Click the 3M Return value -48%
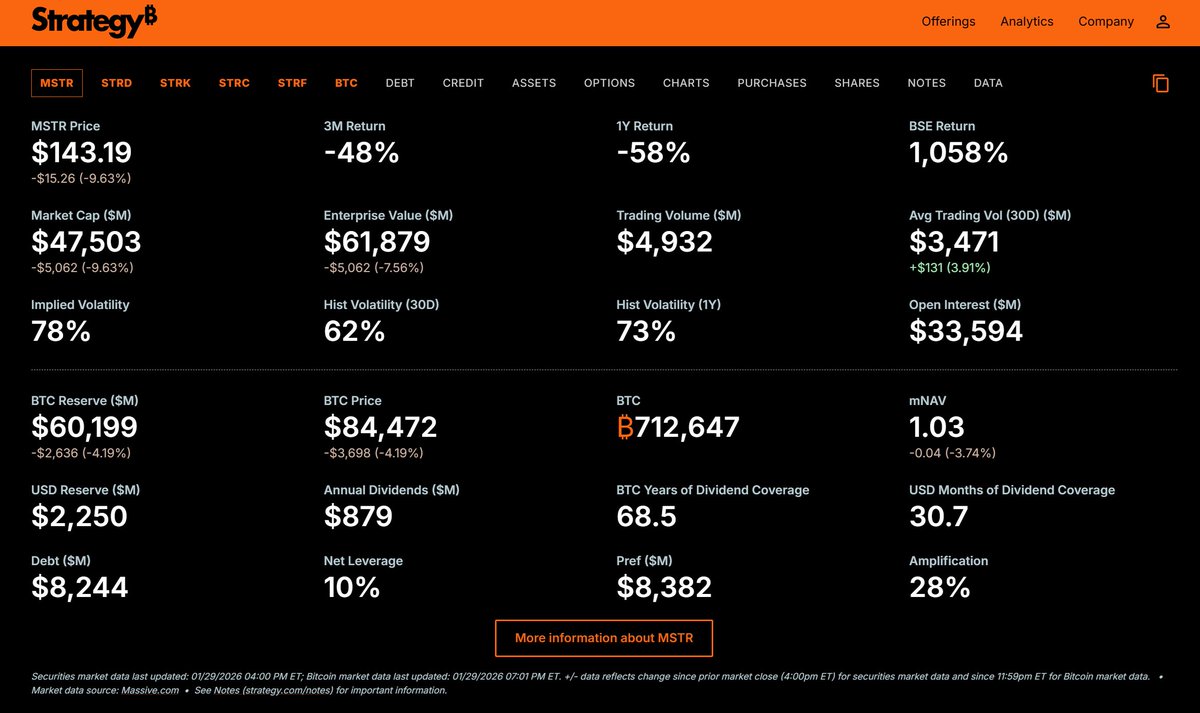This screenshot has height=713, width=1200. 361,152
